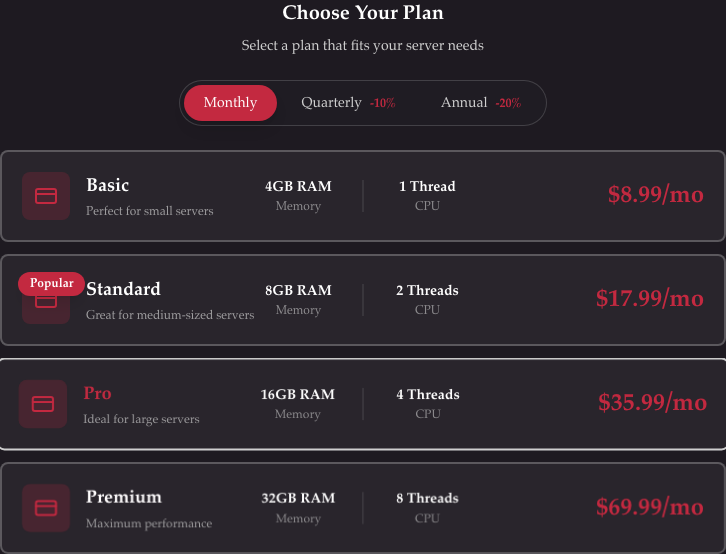This screenshot has height=554, width=726.
Task: Click the -20% annual discount label
Action: [508, 103]
